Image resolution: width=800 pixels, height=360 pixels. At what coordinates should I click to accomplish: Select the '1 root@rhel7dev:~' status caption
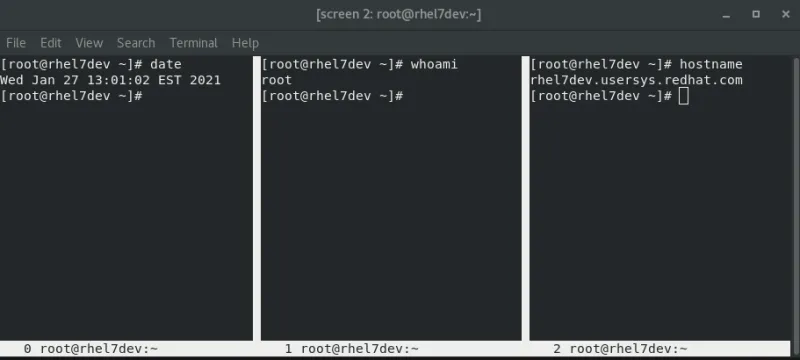pos(352,349)
